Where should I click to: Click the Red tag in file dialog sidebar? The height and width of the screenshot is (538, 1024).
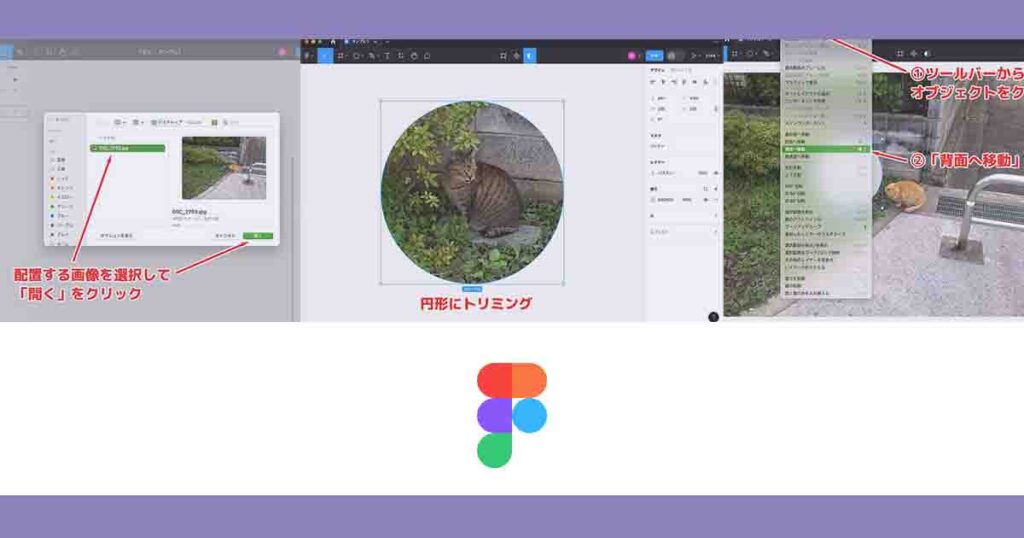(x=60, y=178)
